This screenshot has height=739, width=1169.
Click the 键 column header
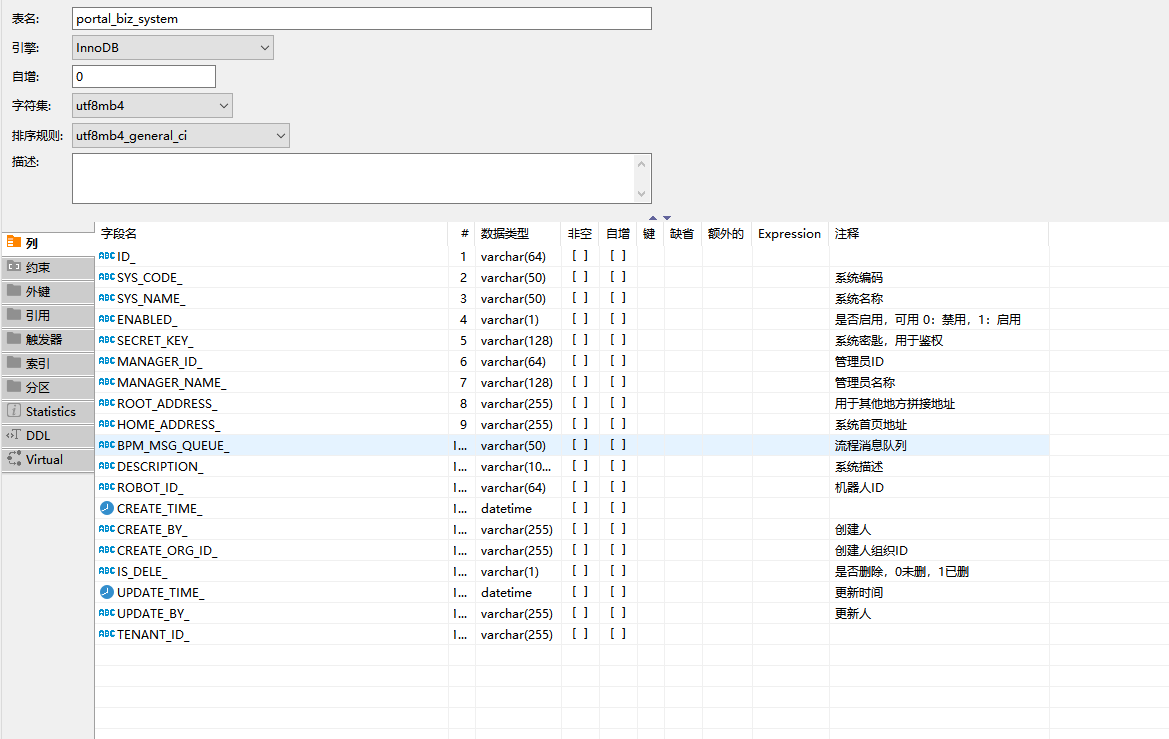tap(650, 233)
